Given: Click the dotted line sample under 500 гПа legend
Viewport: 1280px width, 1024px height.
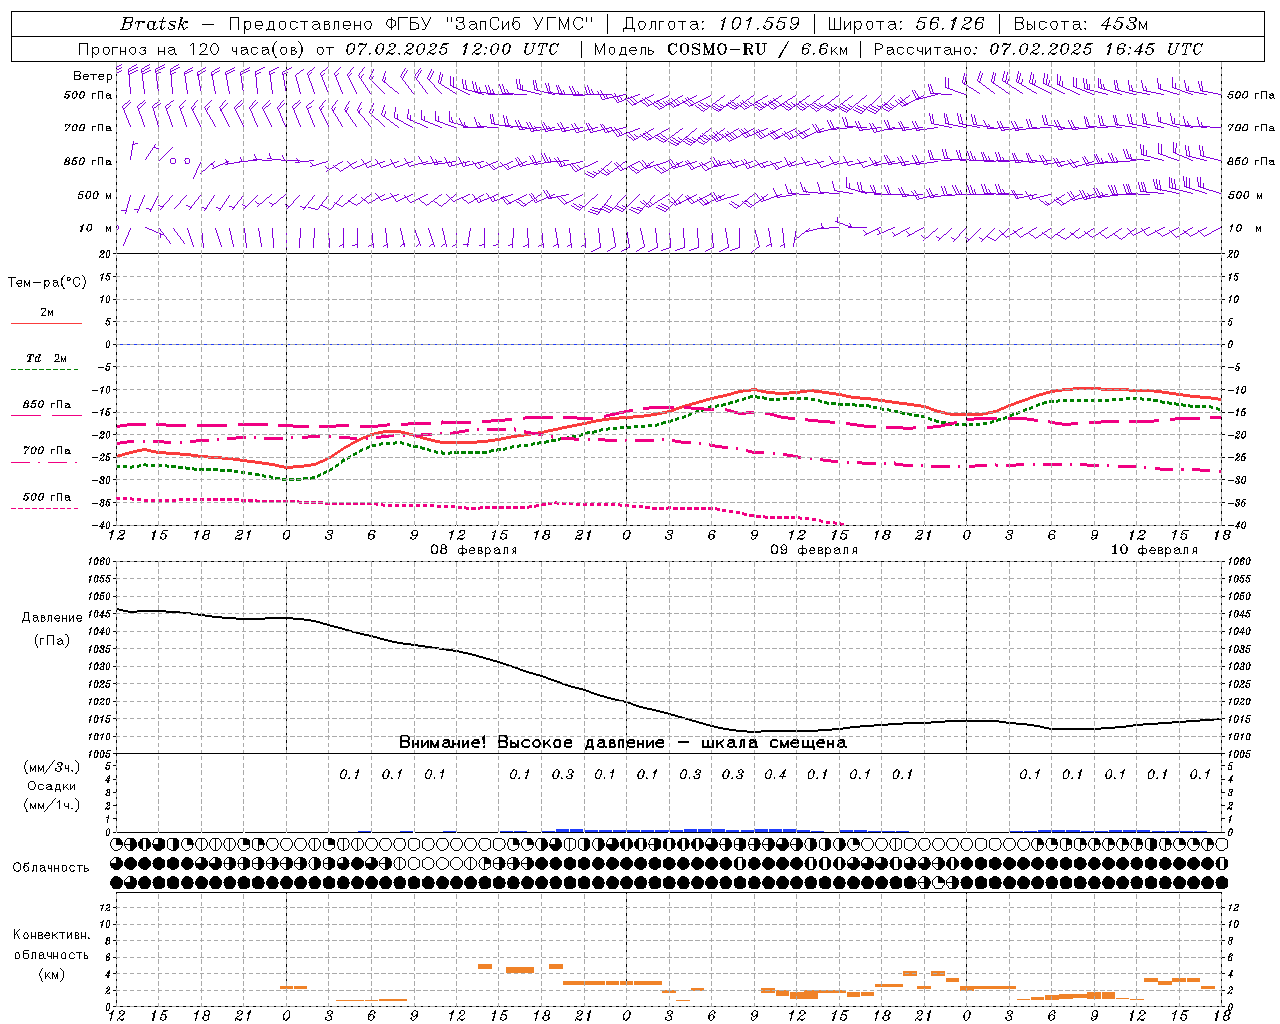Looking at the screenshot, I should tap(46, 508).
